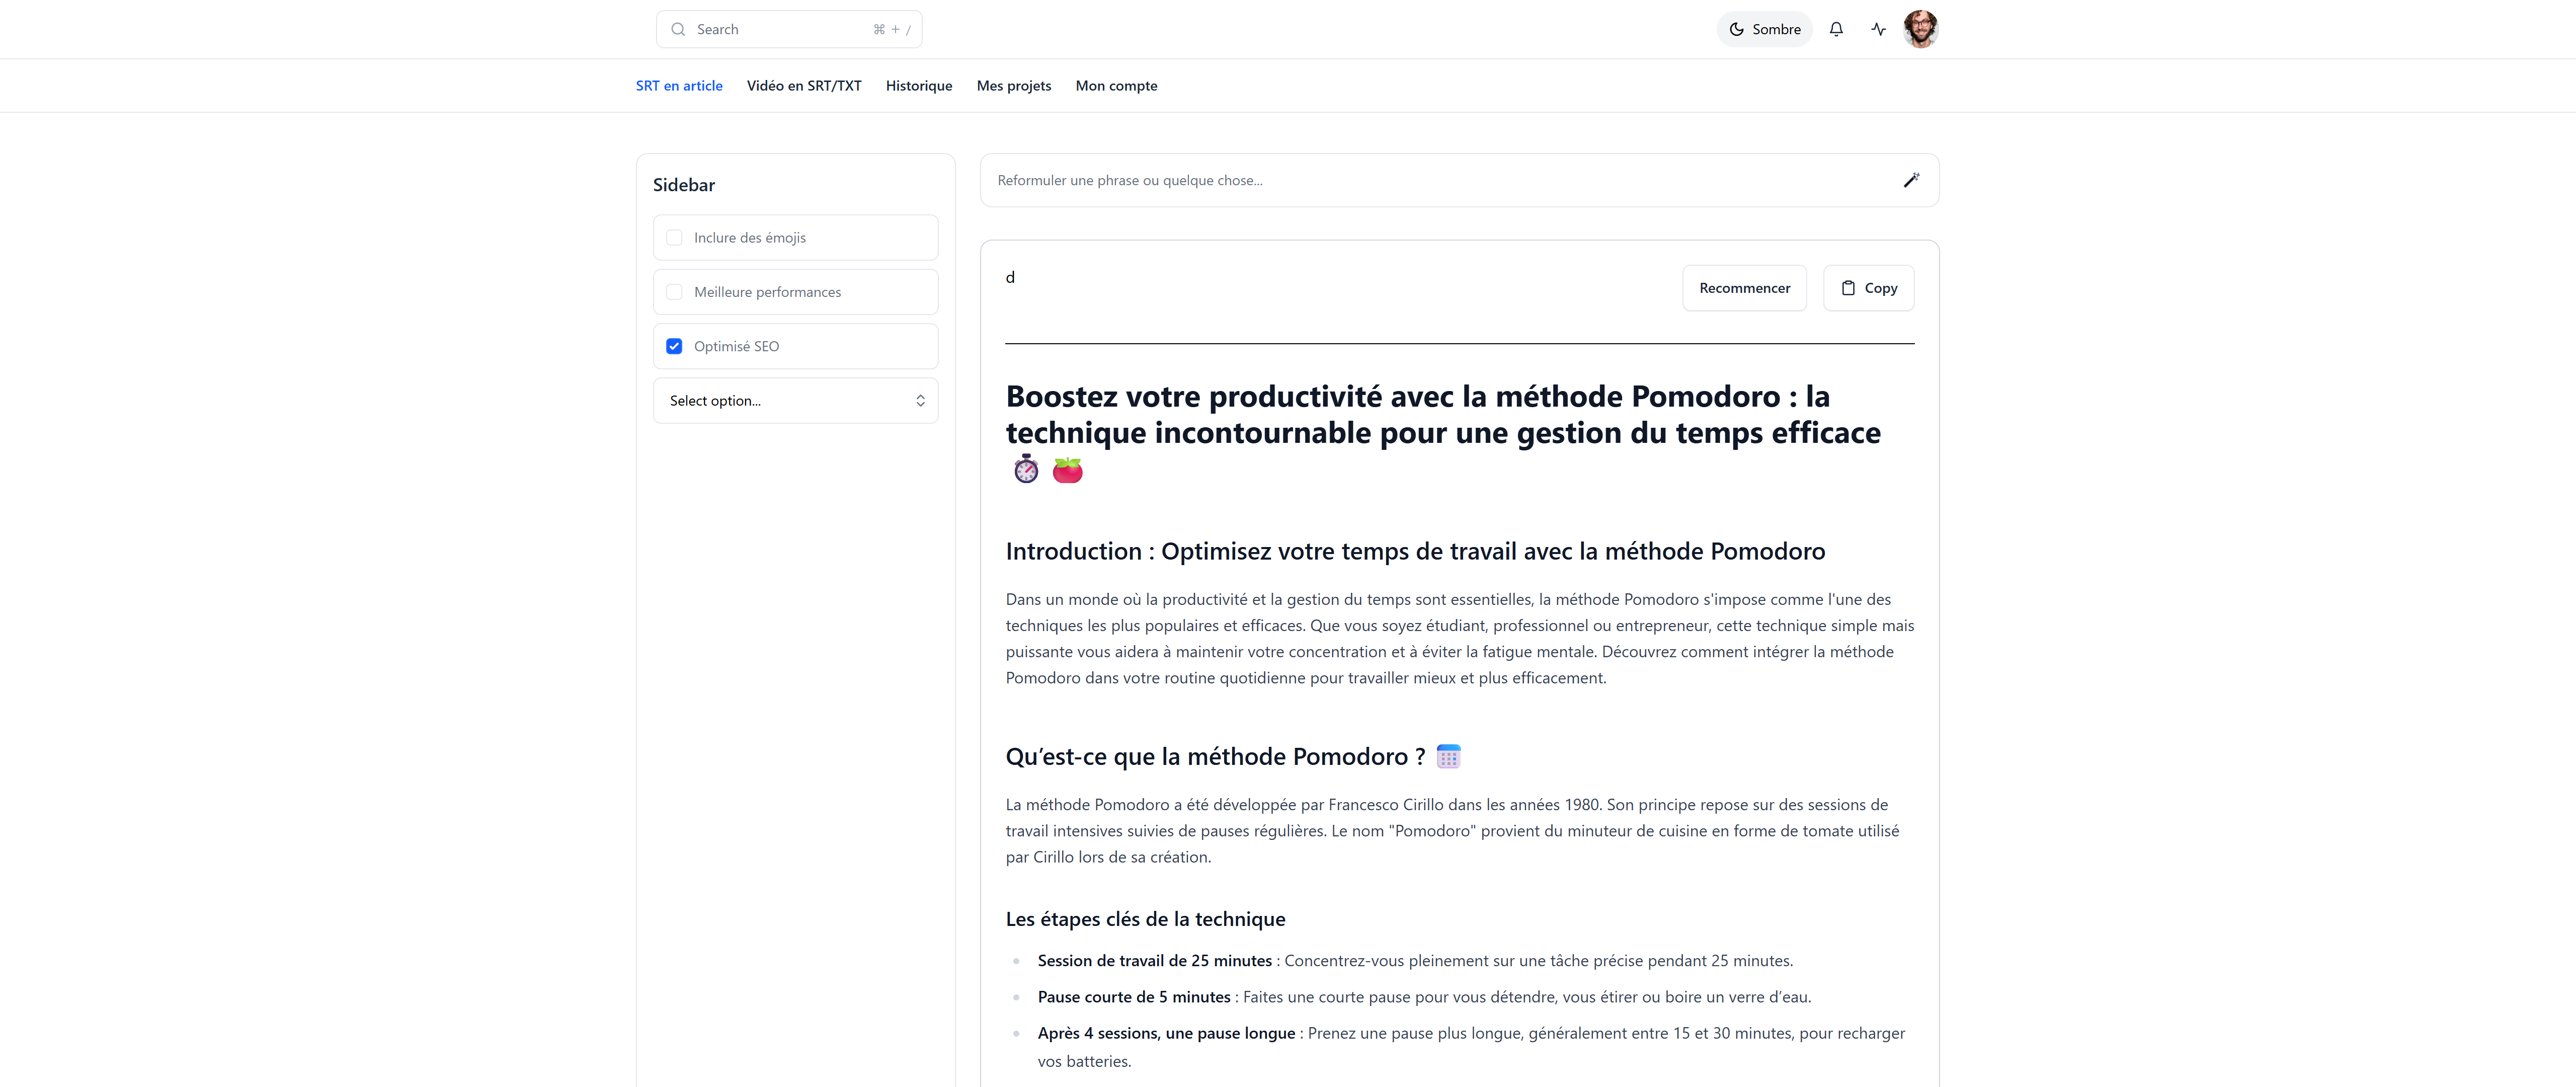Enable the Inclure des émojis checkbox
The width and height of the screenshot is (2576, 1087).
pyautogui.click(x=674, y=238)
